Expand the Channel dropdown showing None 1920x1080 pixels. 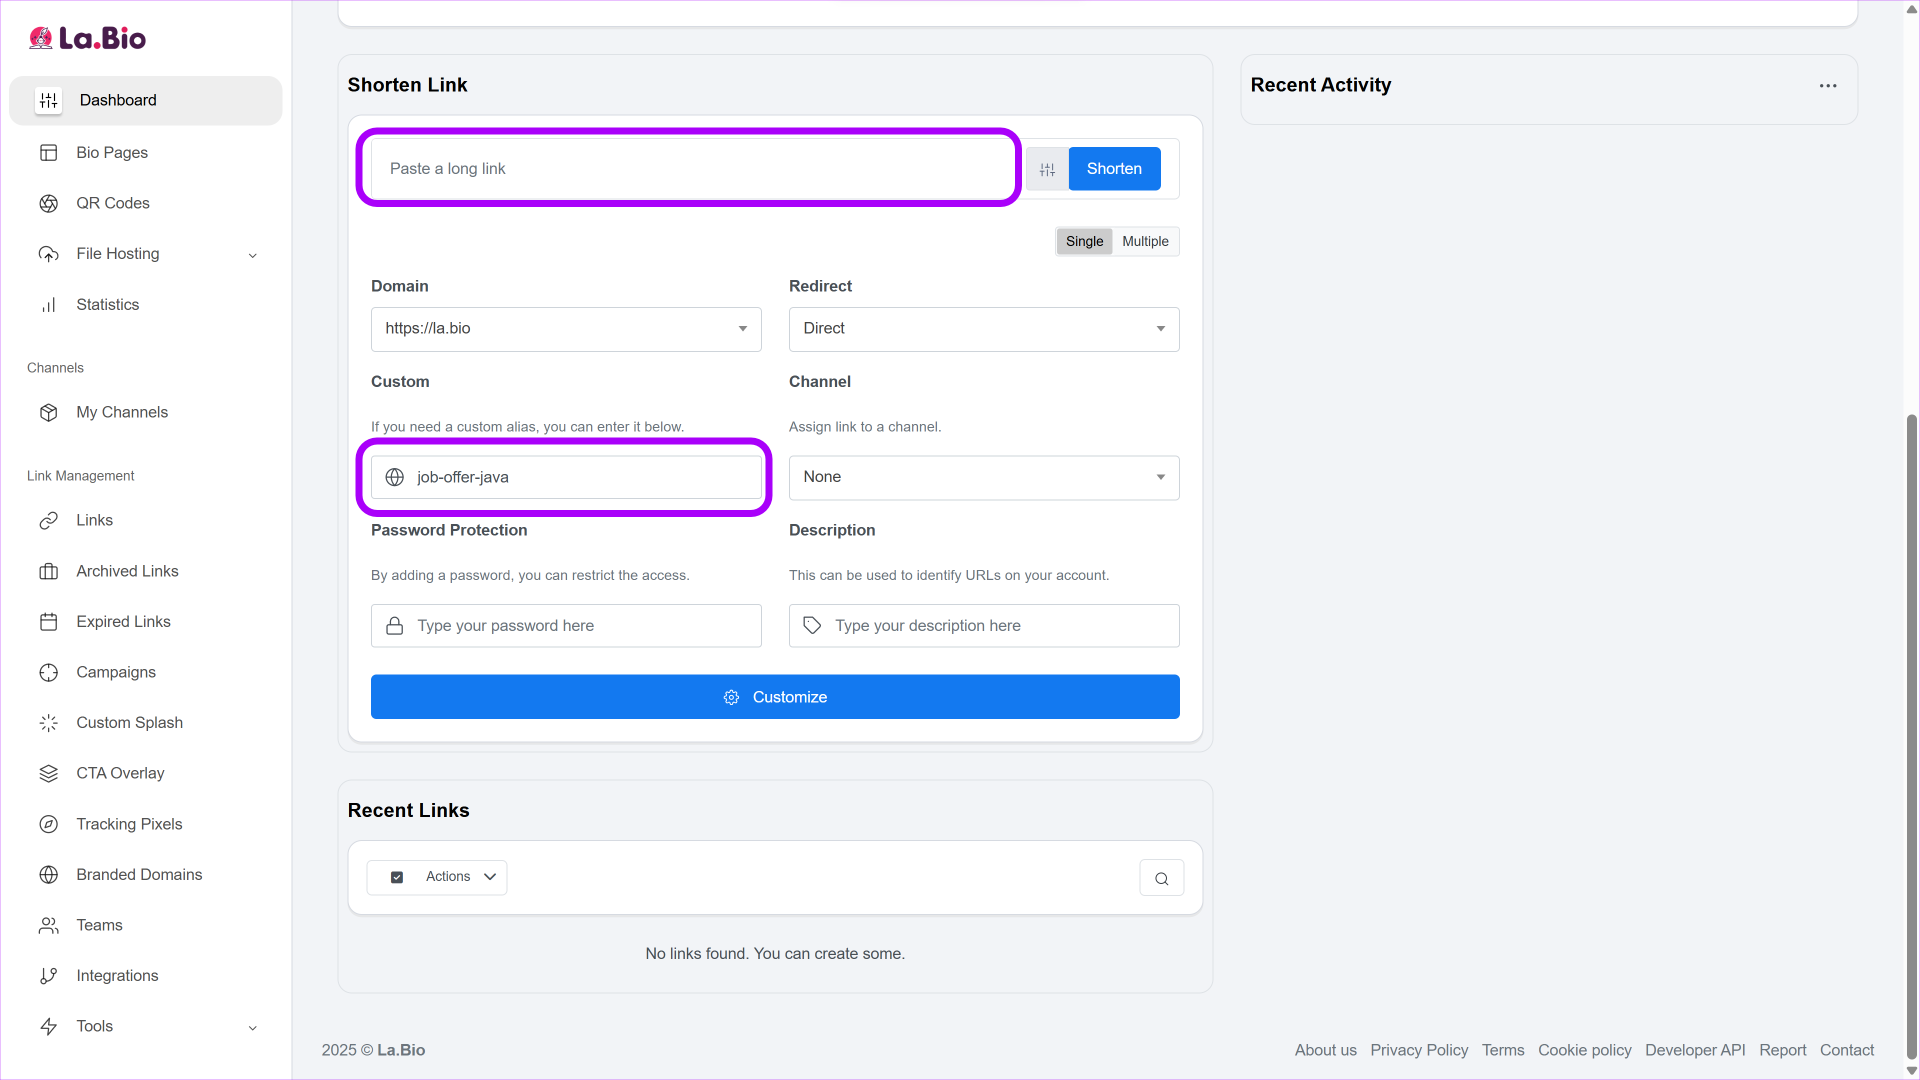(x=983, y=477)
